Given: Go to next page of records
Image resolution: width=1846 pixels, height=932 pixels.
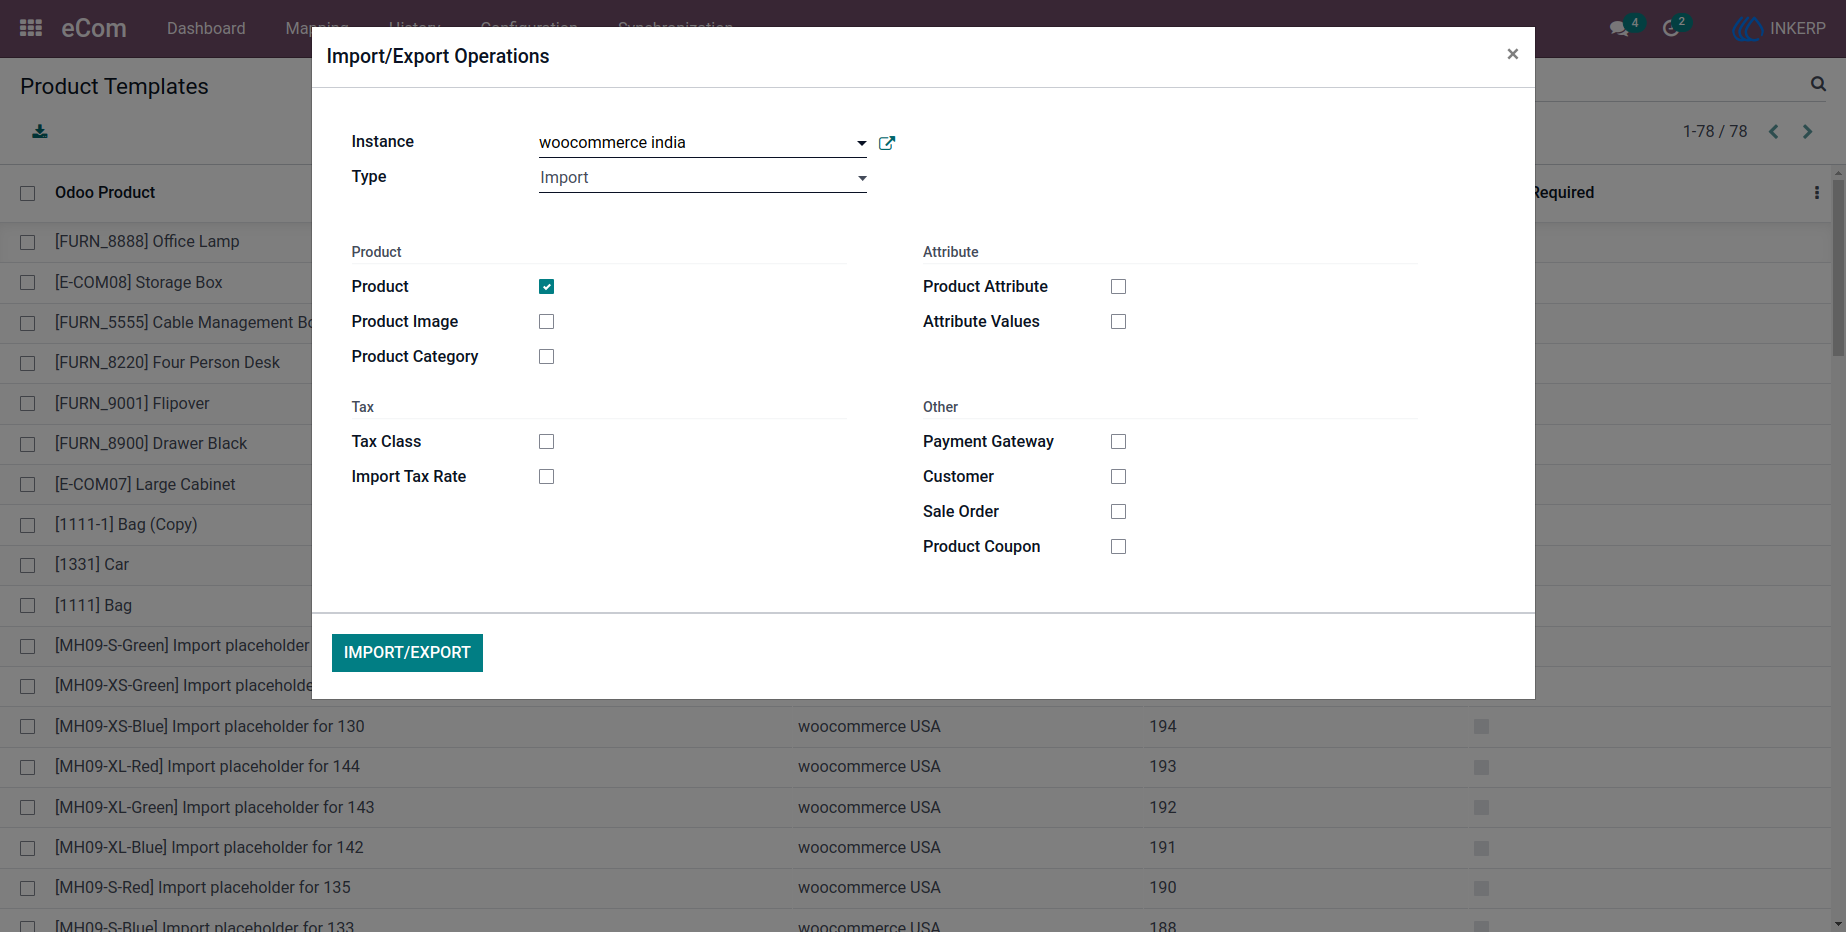Looking at the screenshot, I should [x=1807, y=131].
